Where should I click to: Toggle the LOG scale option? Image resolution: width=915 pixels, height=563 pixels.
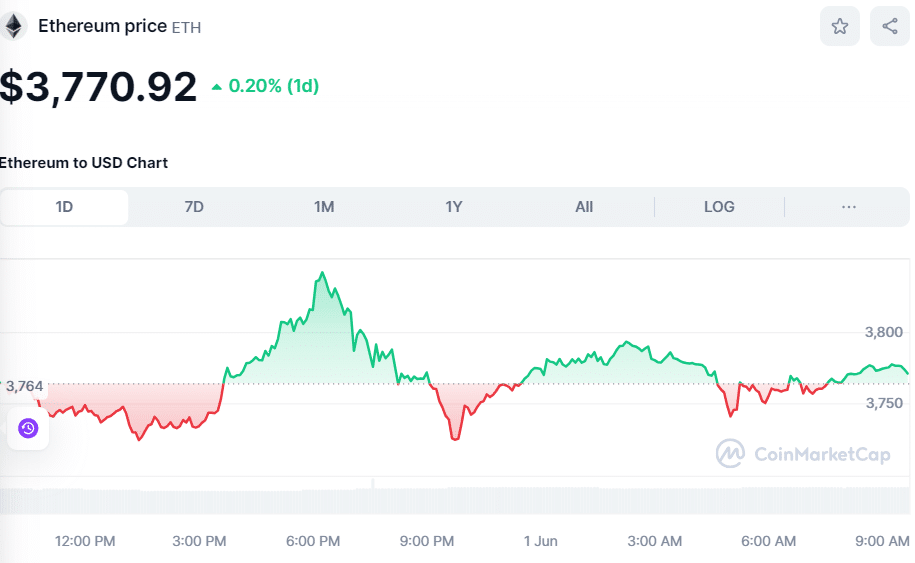click(719, 207)
